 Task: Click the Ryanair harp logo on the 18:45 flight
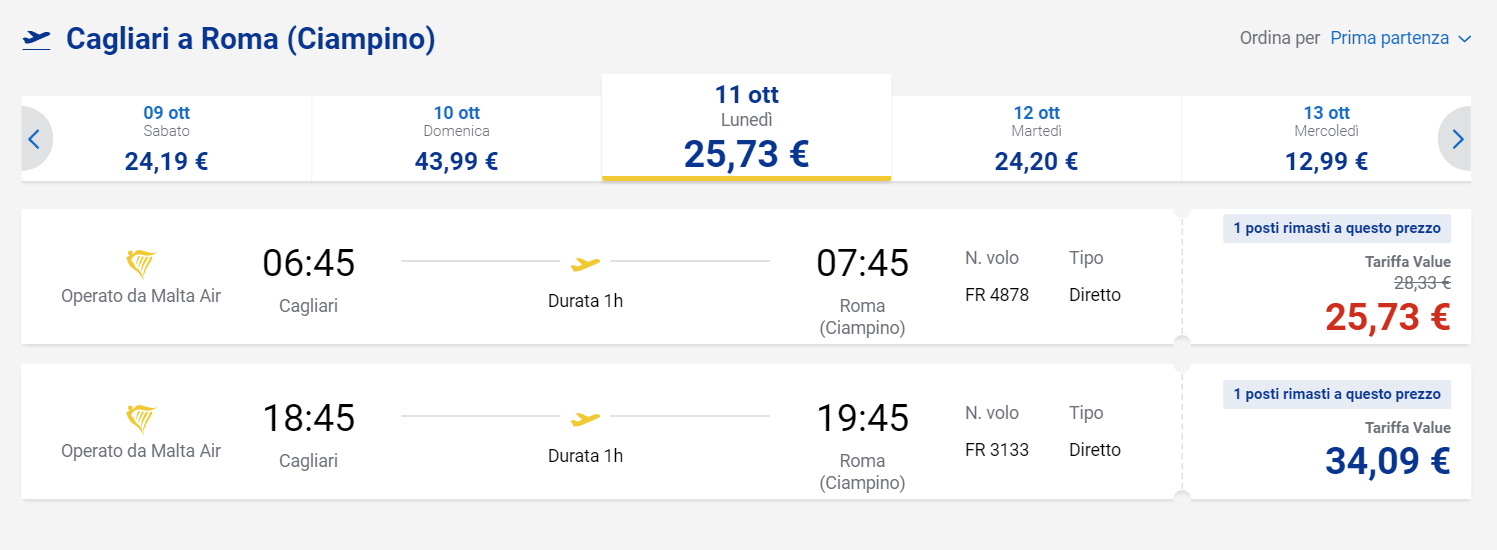pyautogui.click(x=141, y=419)
